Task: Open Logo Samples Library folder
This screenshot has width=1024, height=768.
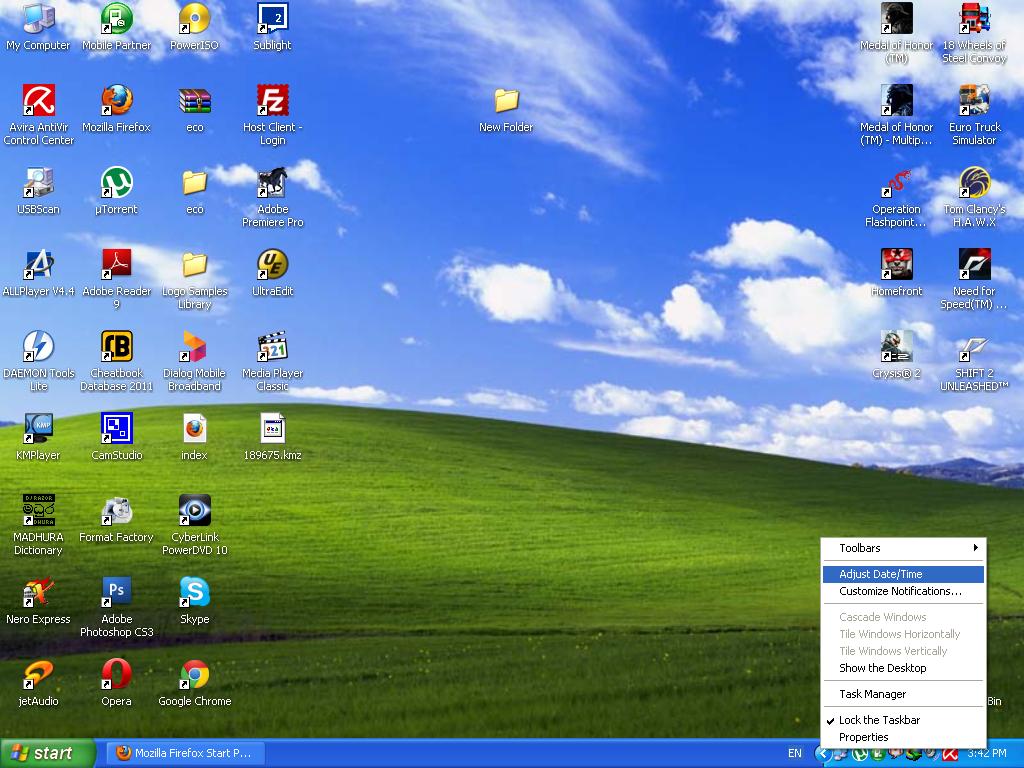Action: (195, 279)
